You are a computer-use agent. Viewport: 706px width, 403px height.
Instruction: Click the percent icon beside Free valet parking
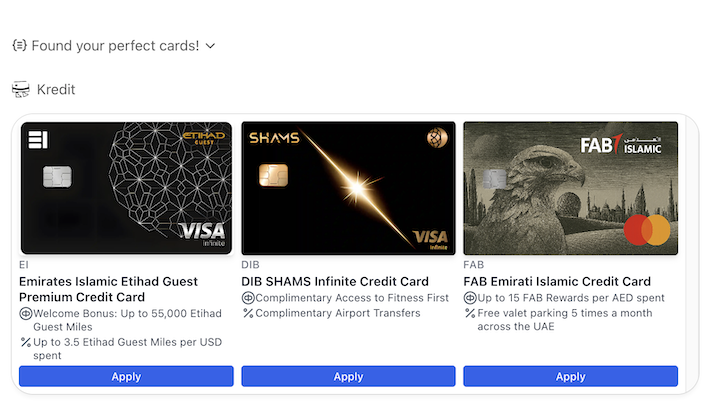470,314
